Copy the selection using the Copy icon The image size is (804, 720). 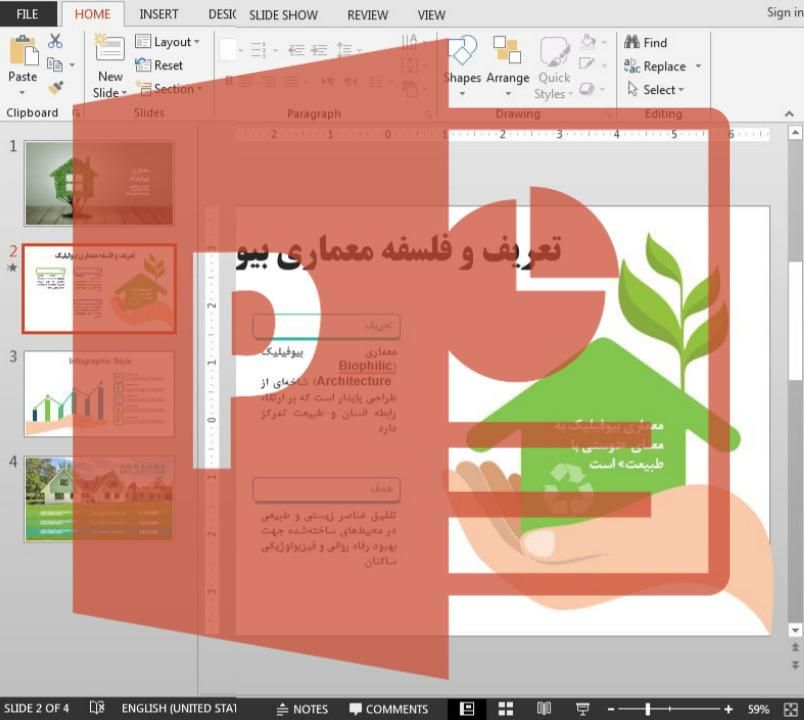pyautogui.click(x=54, y=65)
